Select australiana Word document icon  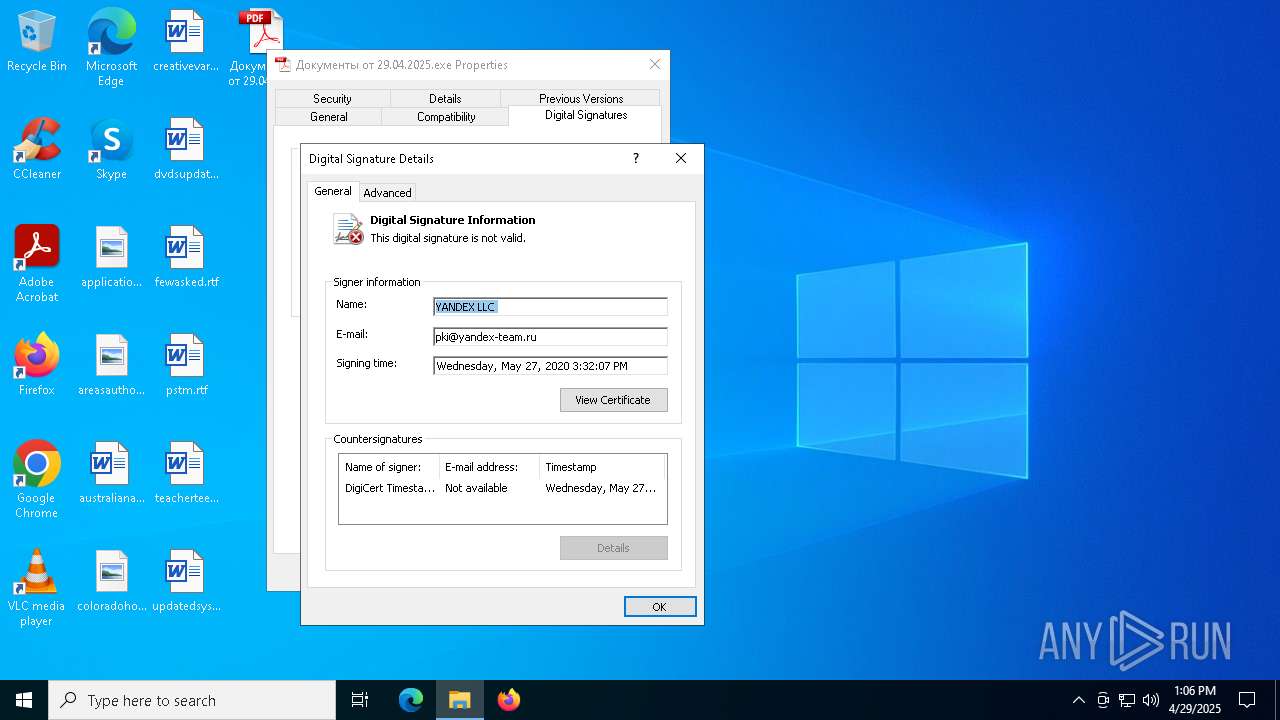[111, 473]
